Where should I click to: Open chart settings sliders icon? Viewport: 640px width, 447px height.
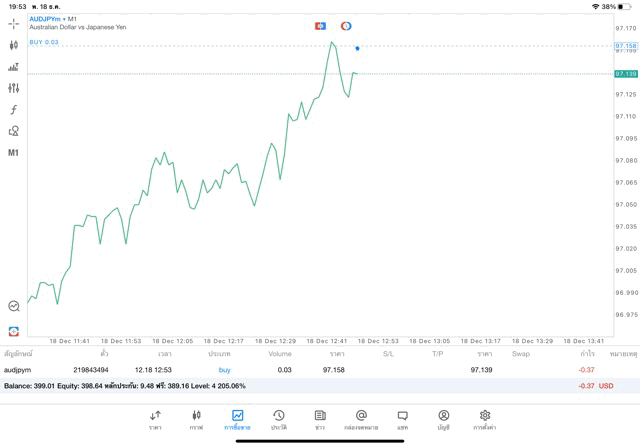(13, 88)
